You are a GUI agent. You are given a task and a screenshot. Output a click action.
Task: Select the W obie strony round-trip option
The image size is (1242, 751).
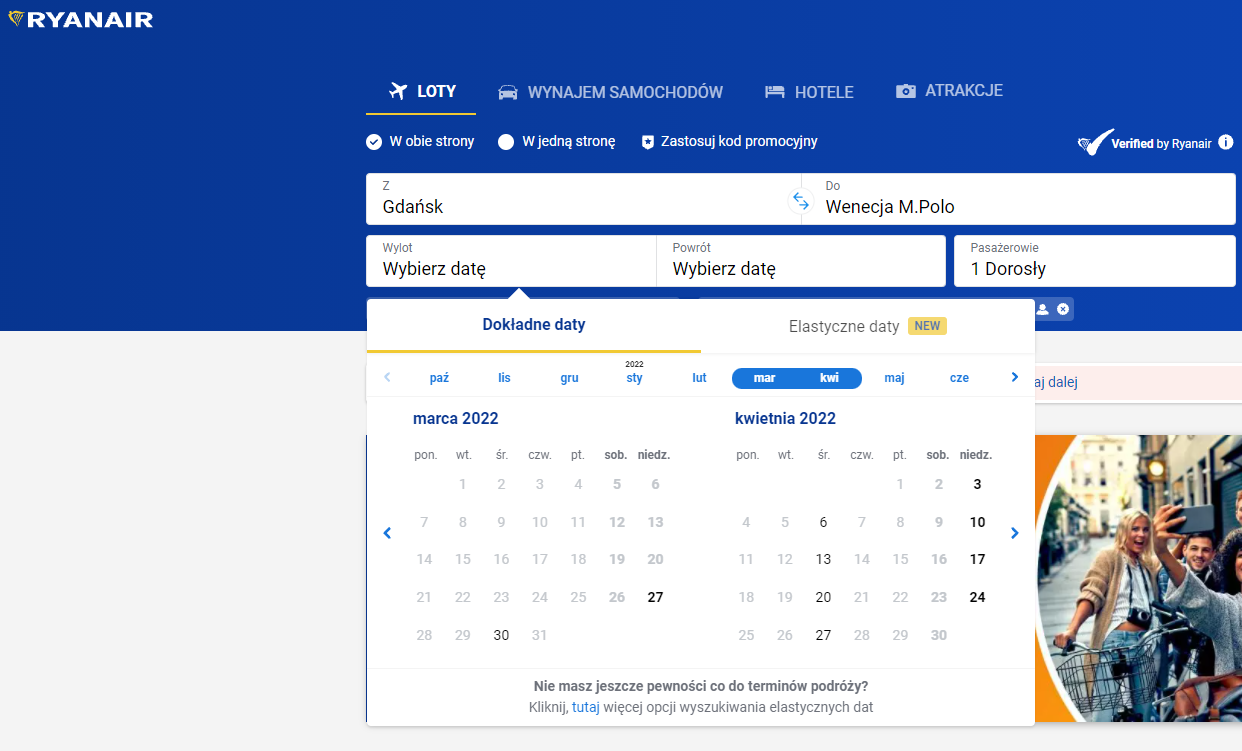(x=374, y=142)
